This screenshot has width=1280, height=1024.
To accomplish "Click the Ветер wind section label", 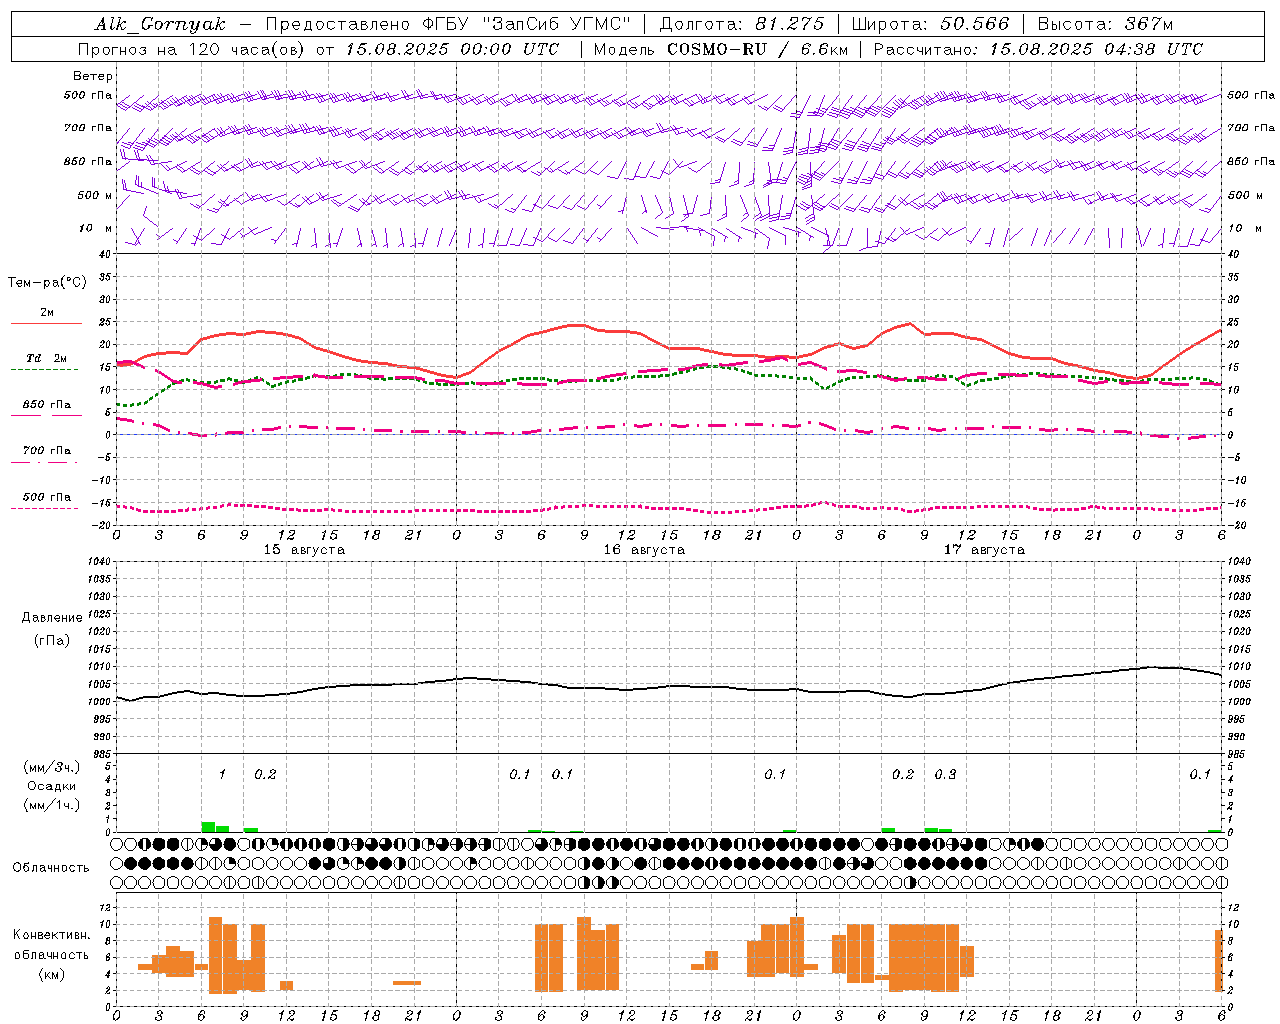I will point(92,76).
